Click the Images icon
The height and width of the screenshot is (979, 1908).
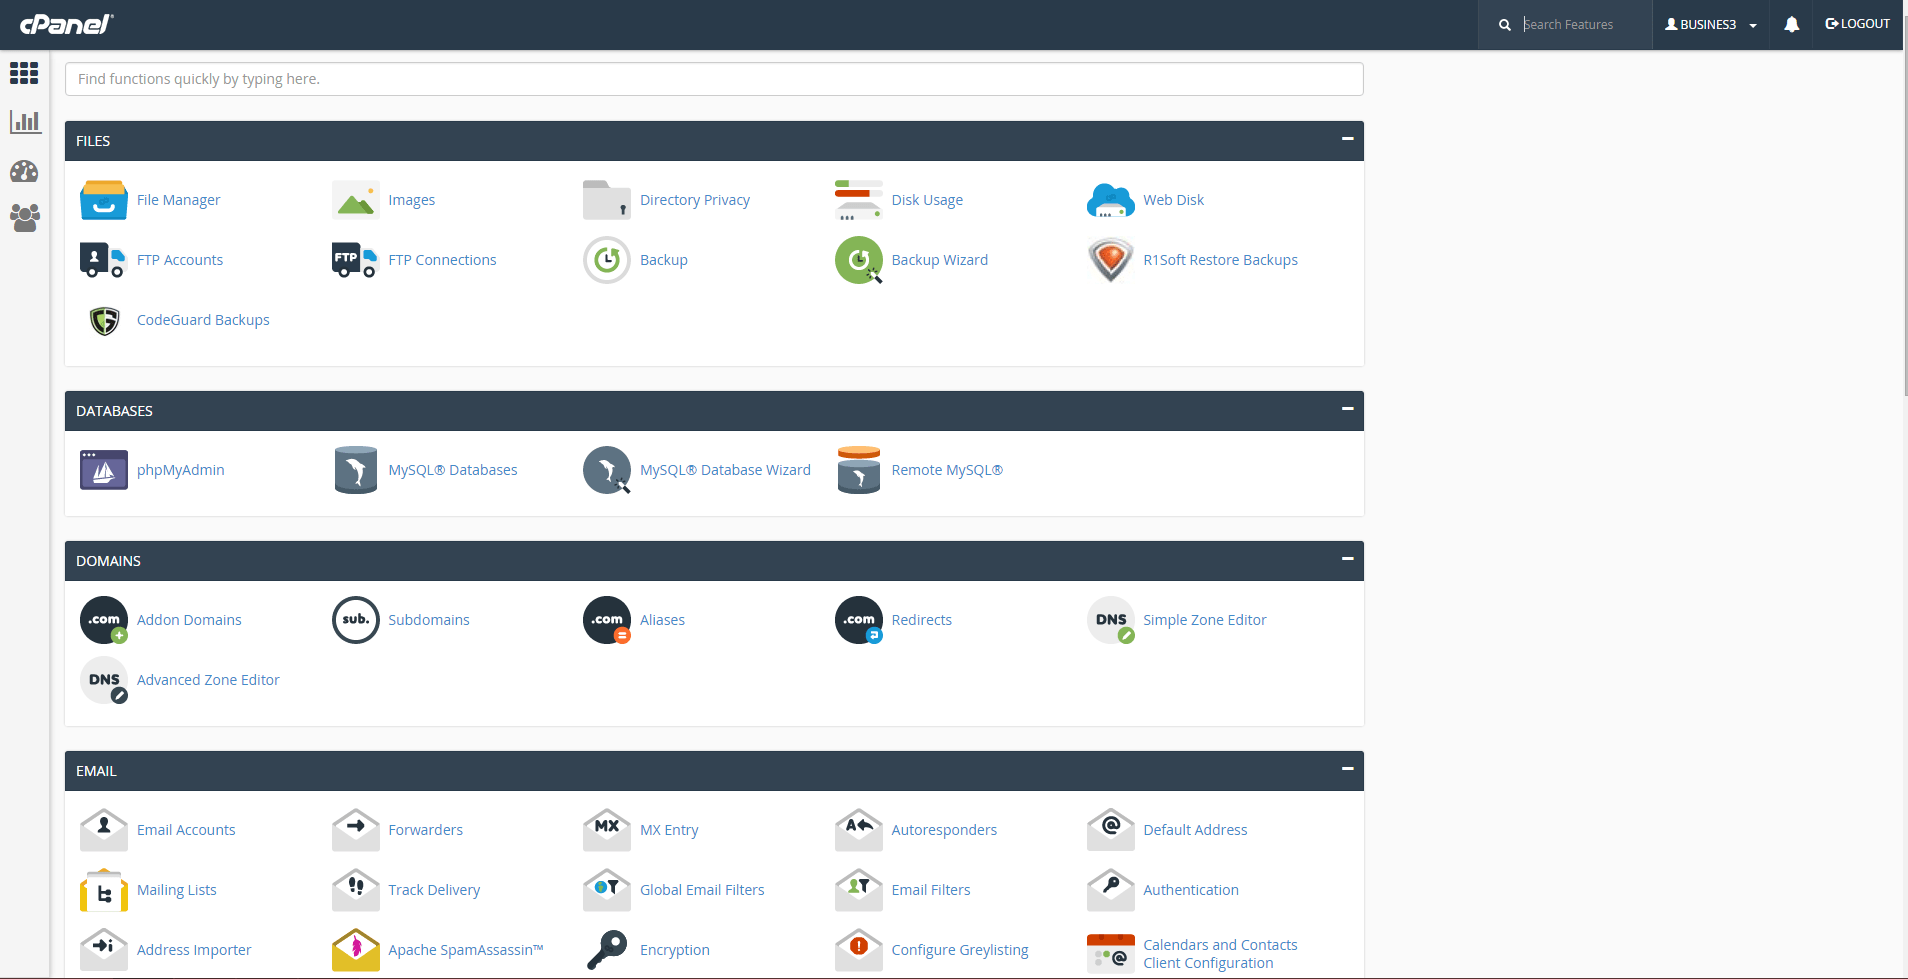coord(356,200)
